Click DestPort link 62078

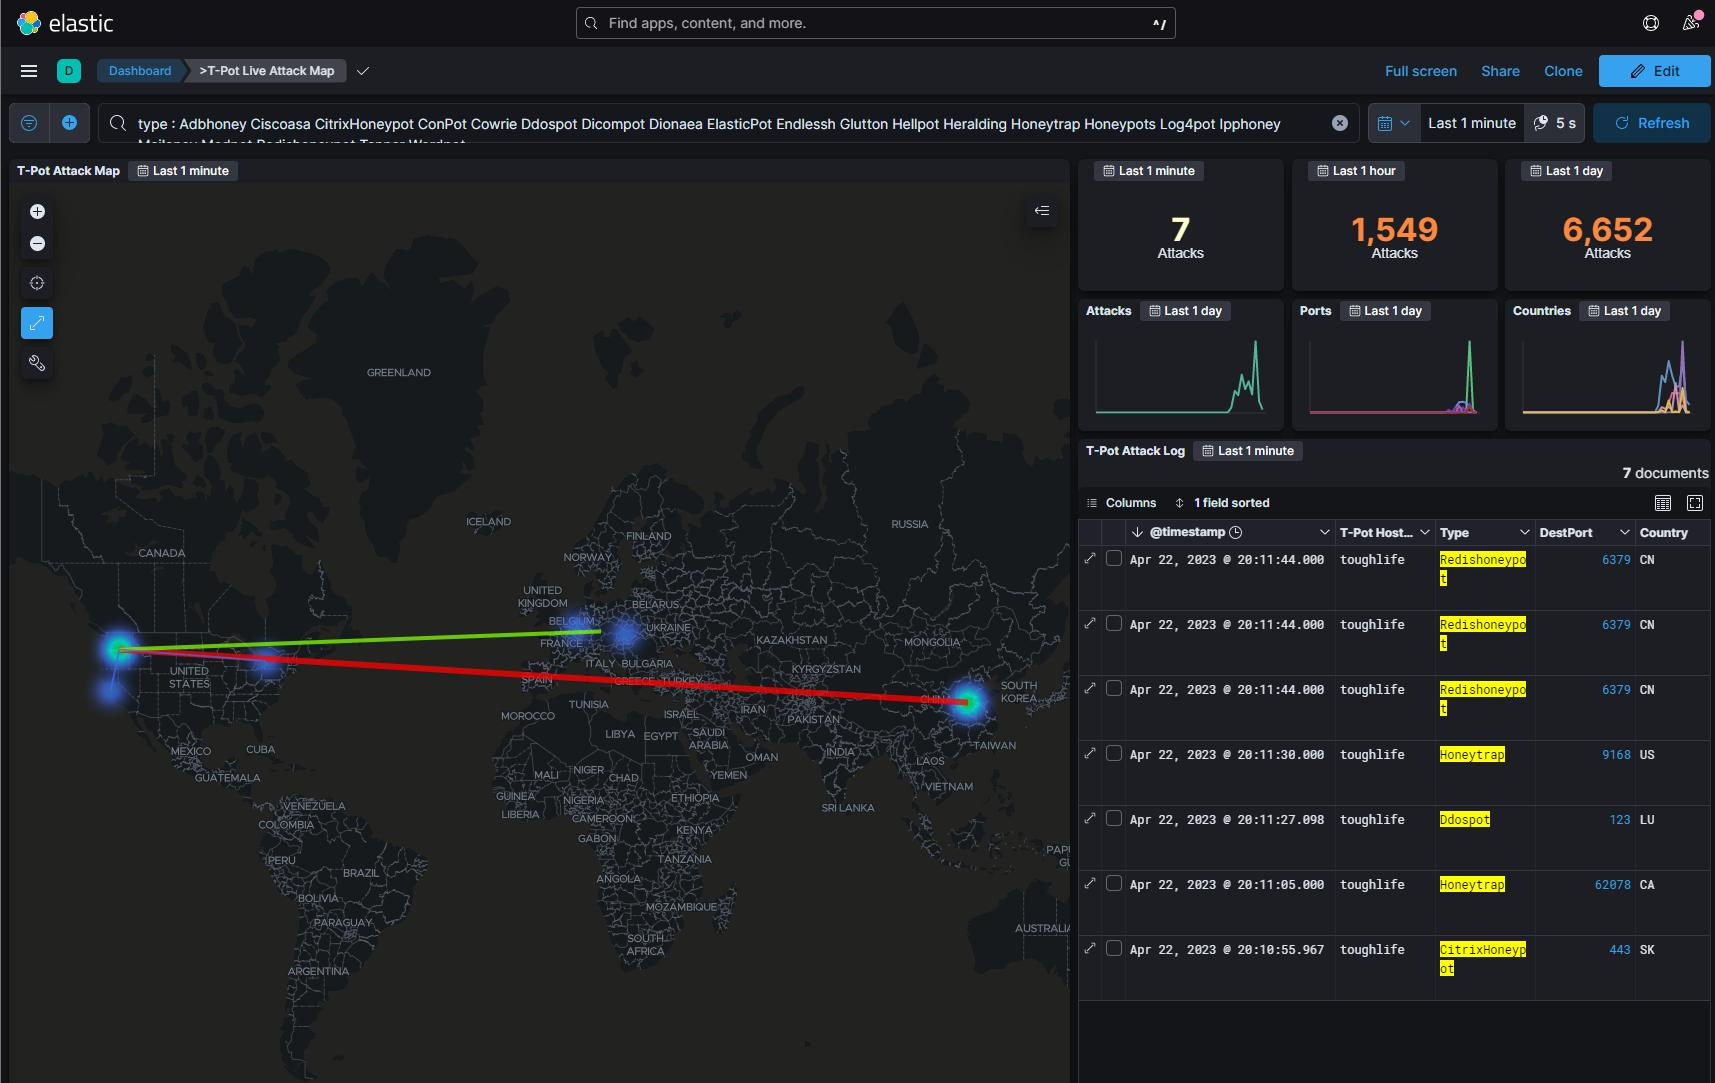1613,885
